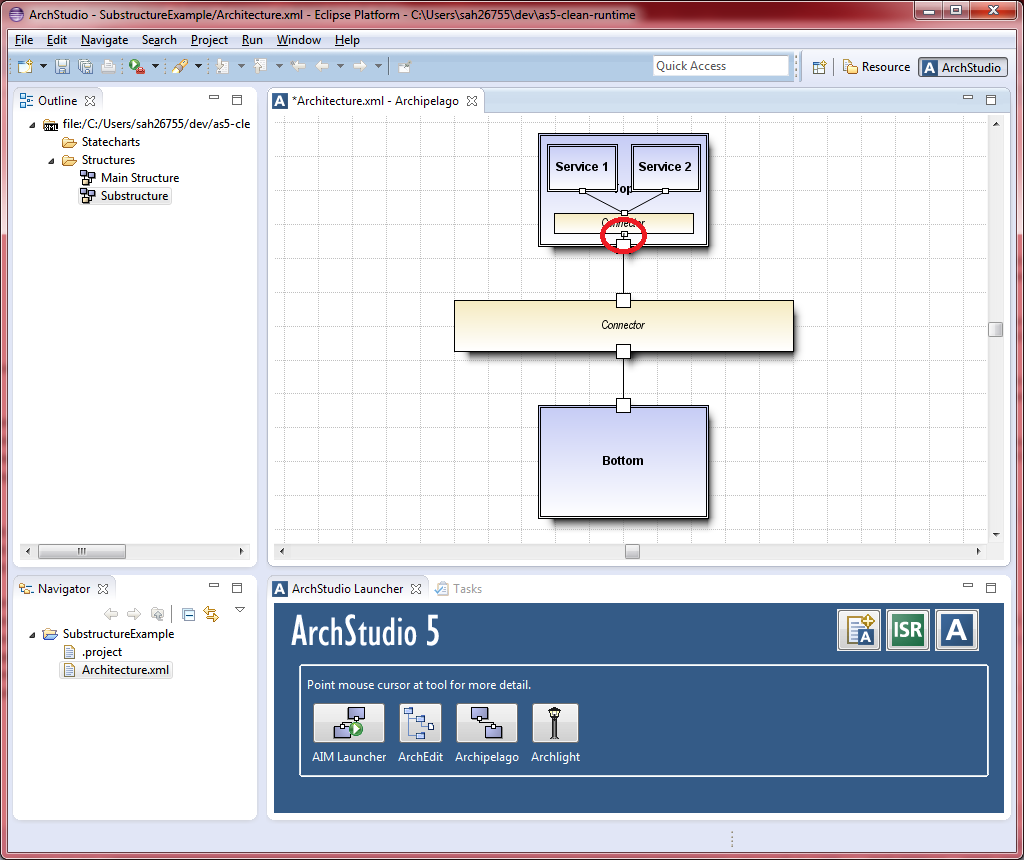
Task: Open the Forward navigation history dropdown
Action: 378,66
